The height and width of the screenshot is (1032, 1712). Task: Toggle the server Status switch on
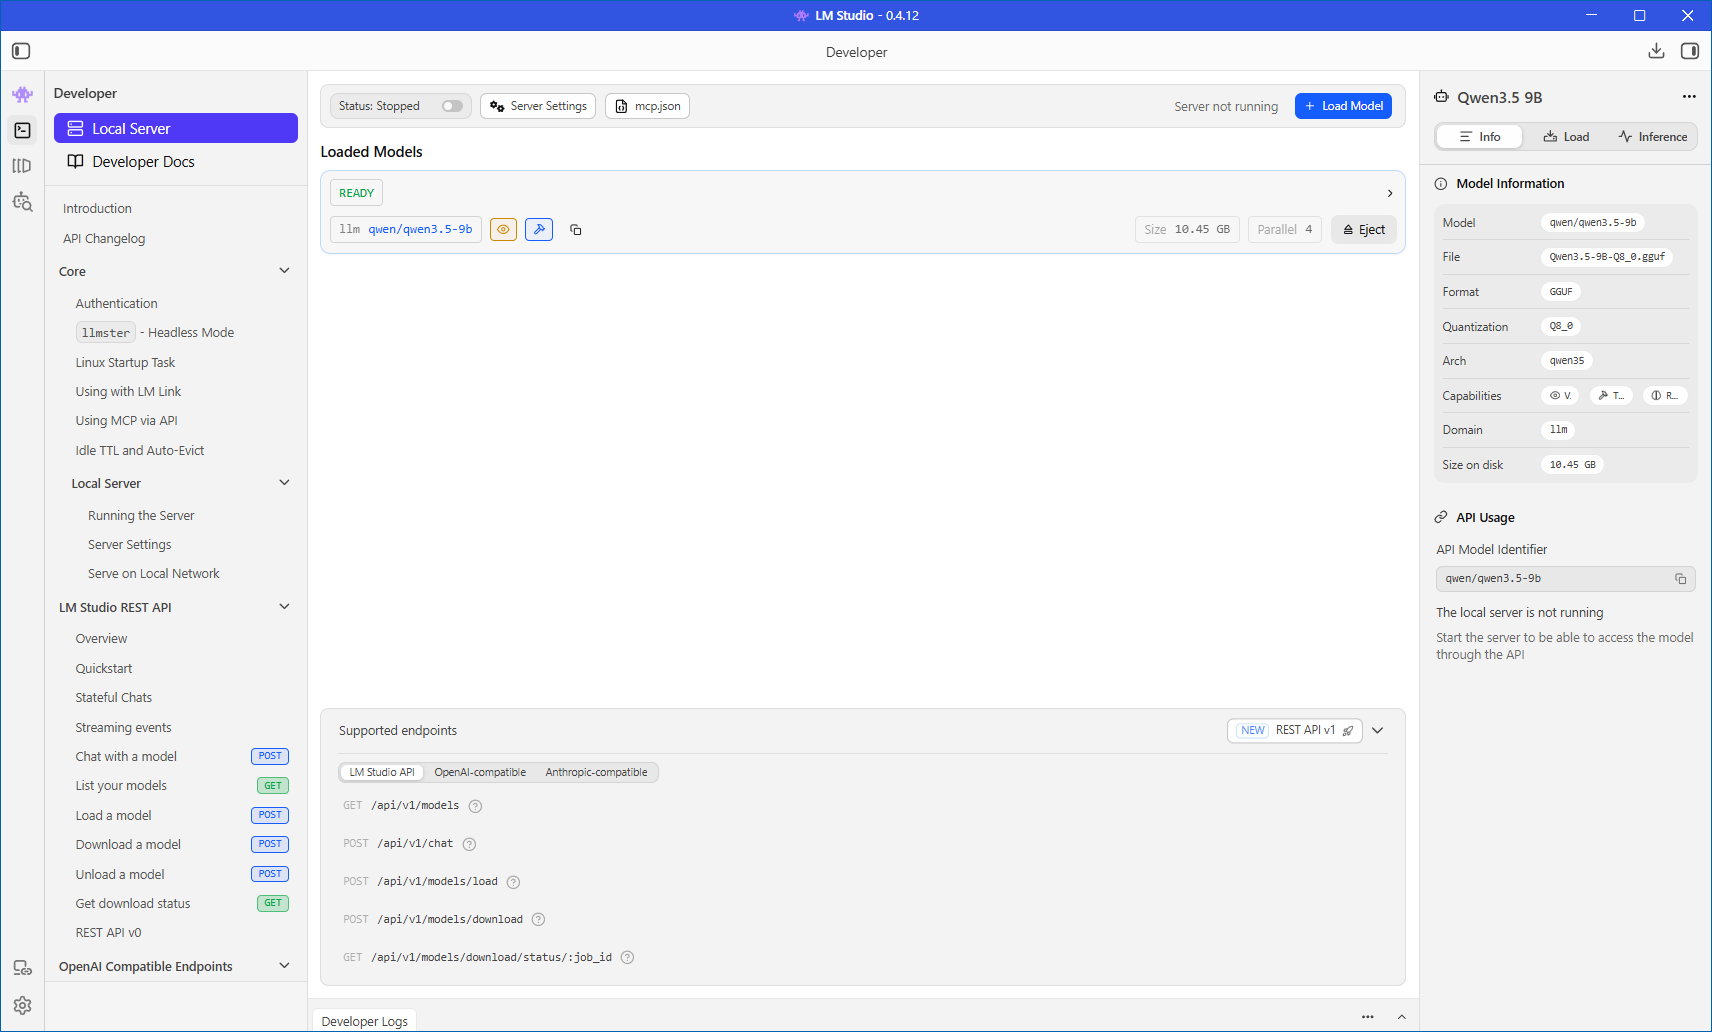pyautogui.click(x=453, y=106)
